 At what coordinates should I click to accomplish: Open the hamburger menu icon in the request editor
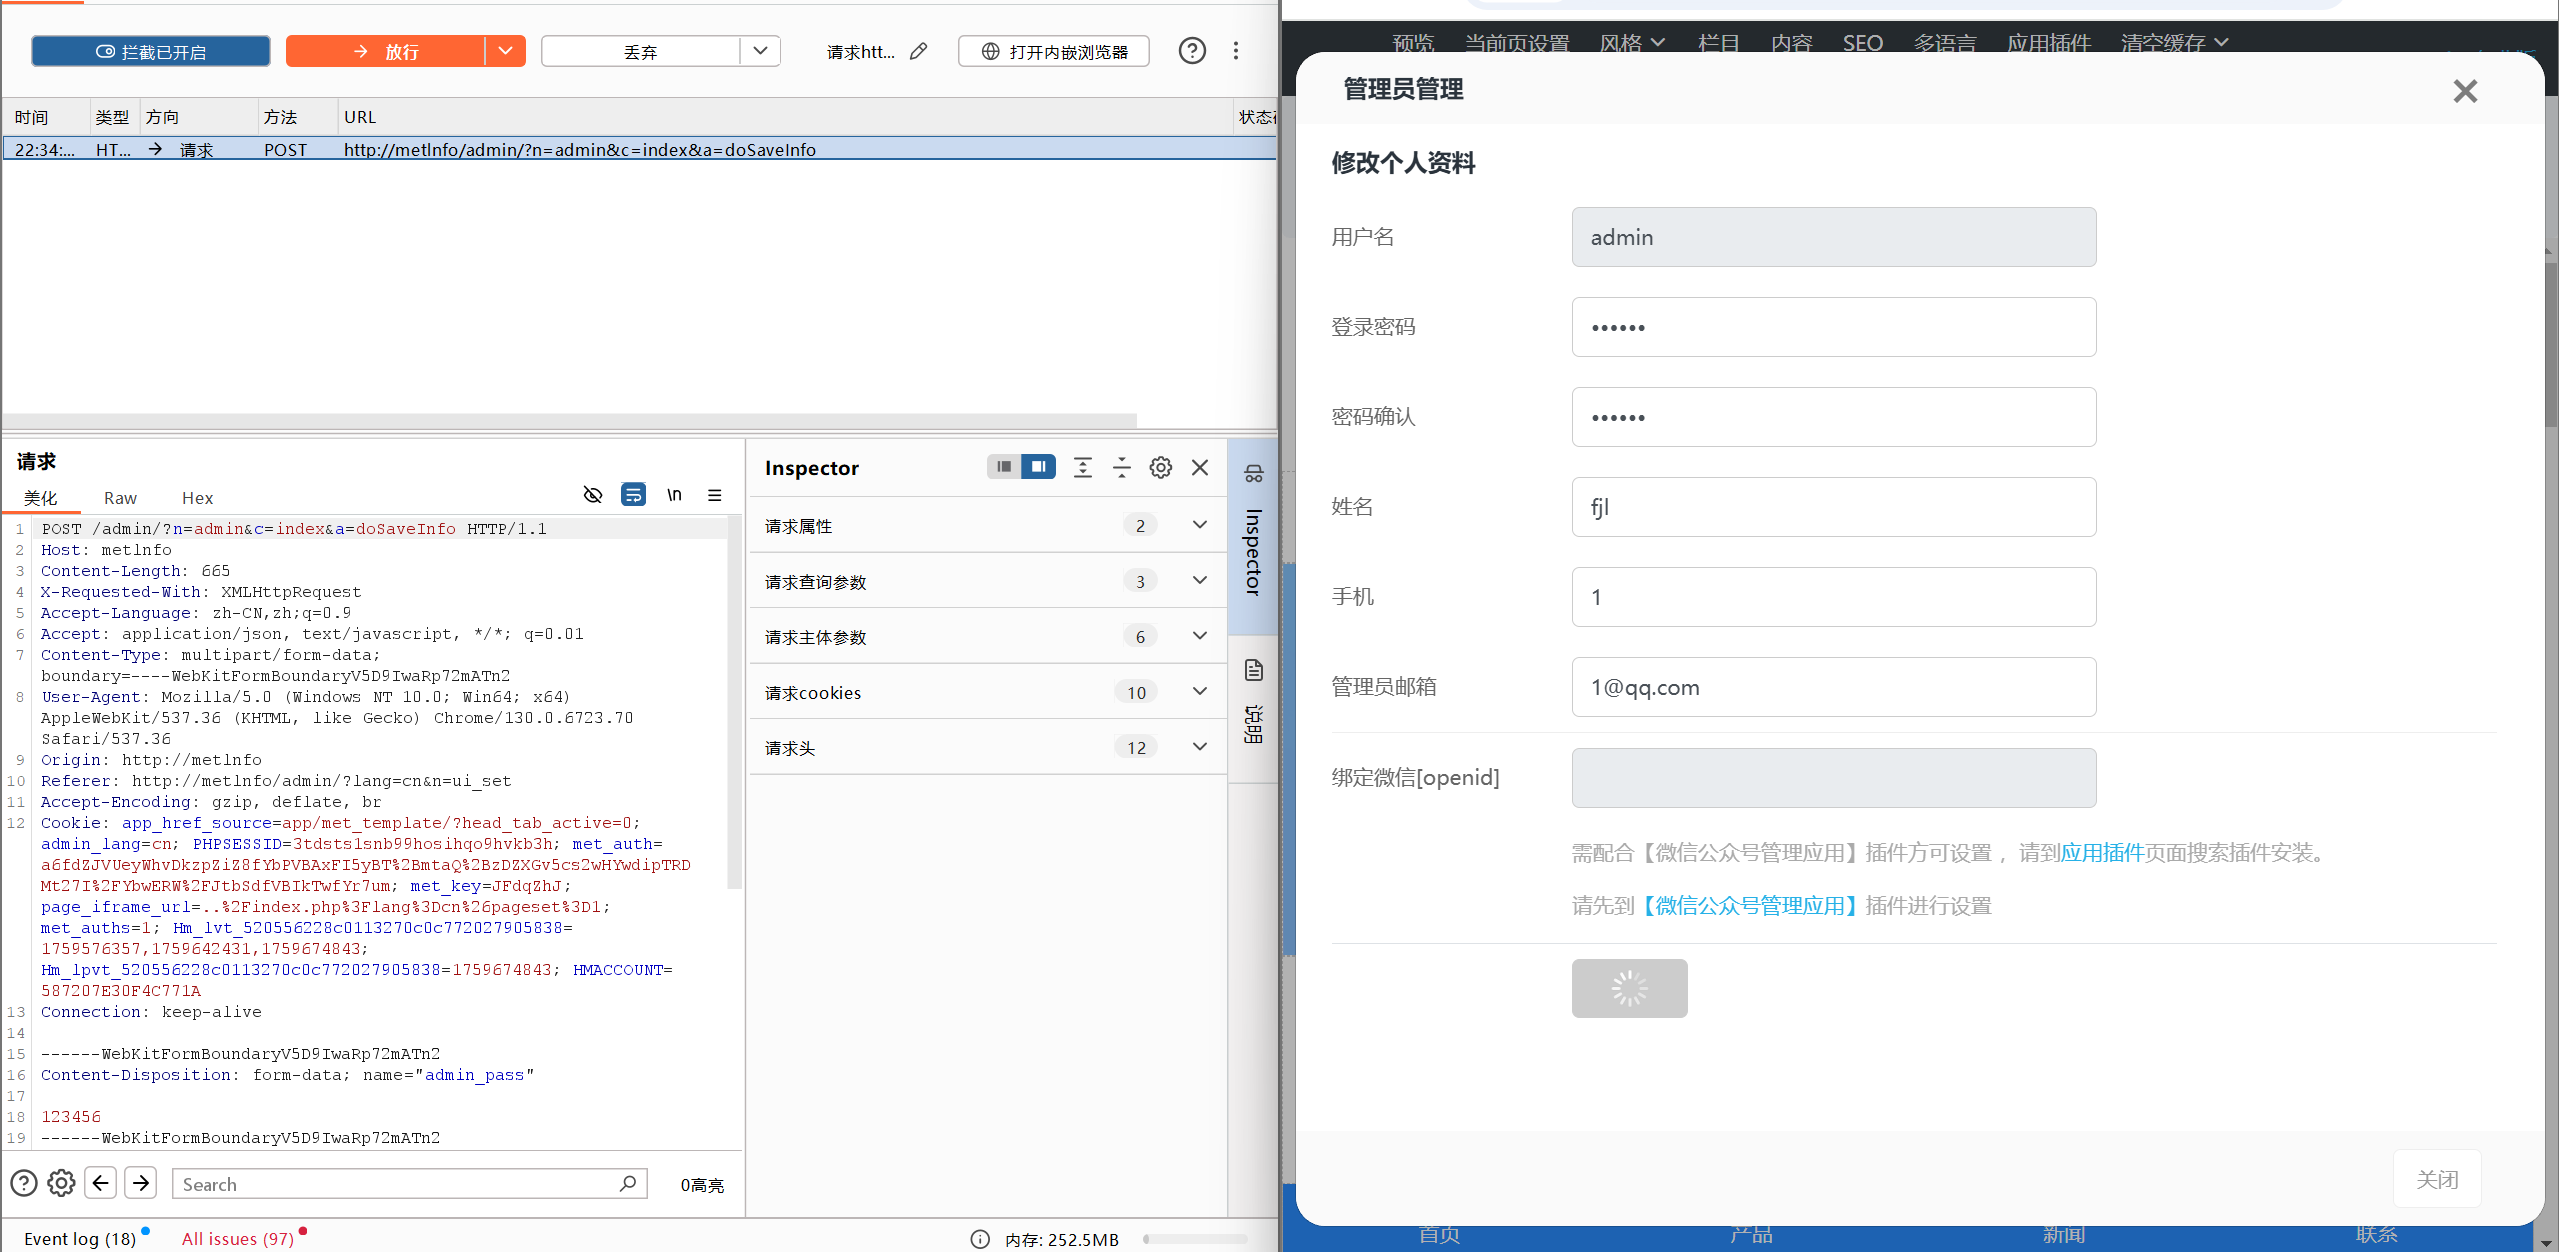(x=715, y=494)
